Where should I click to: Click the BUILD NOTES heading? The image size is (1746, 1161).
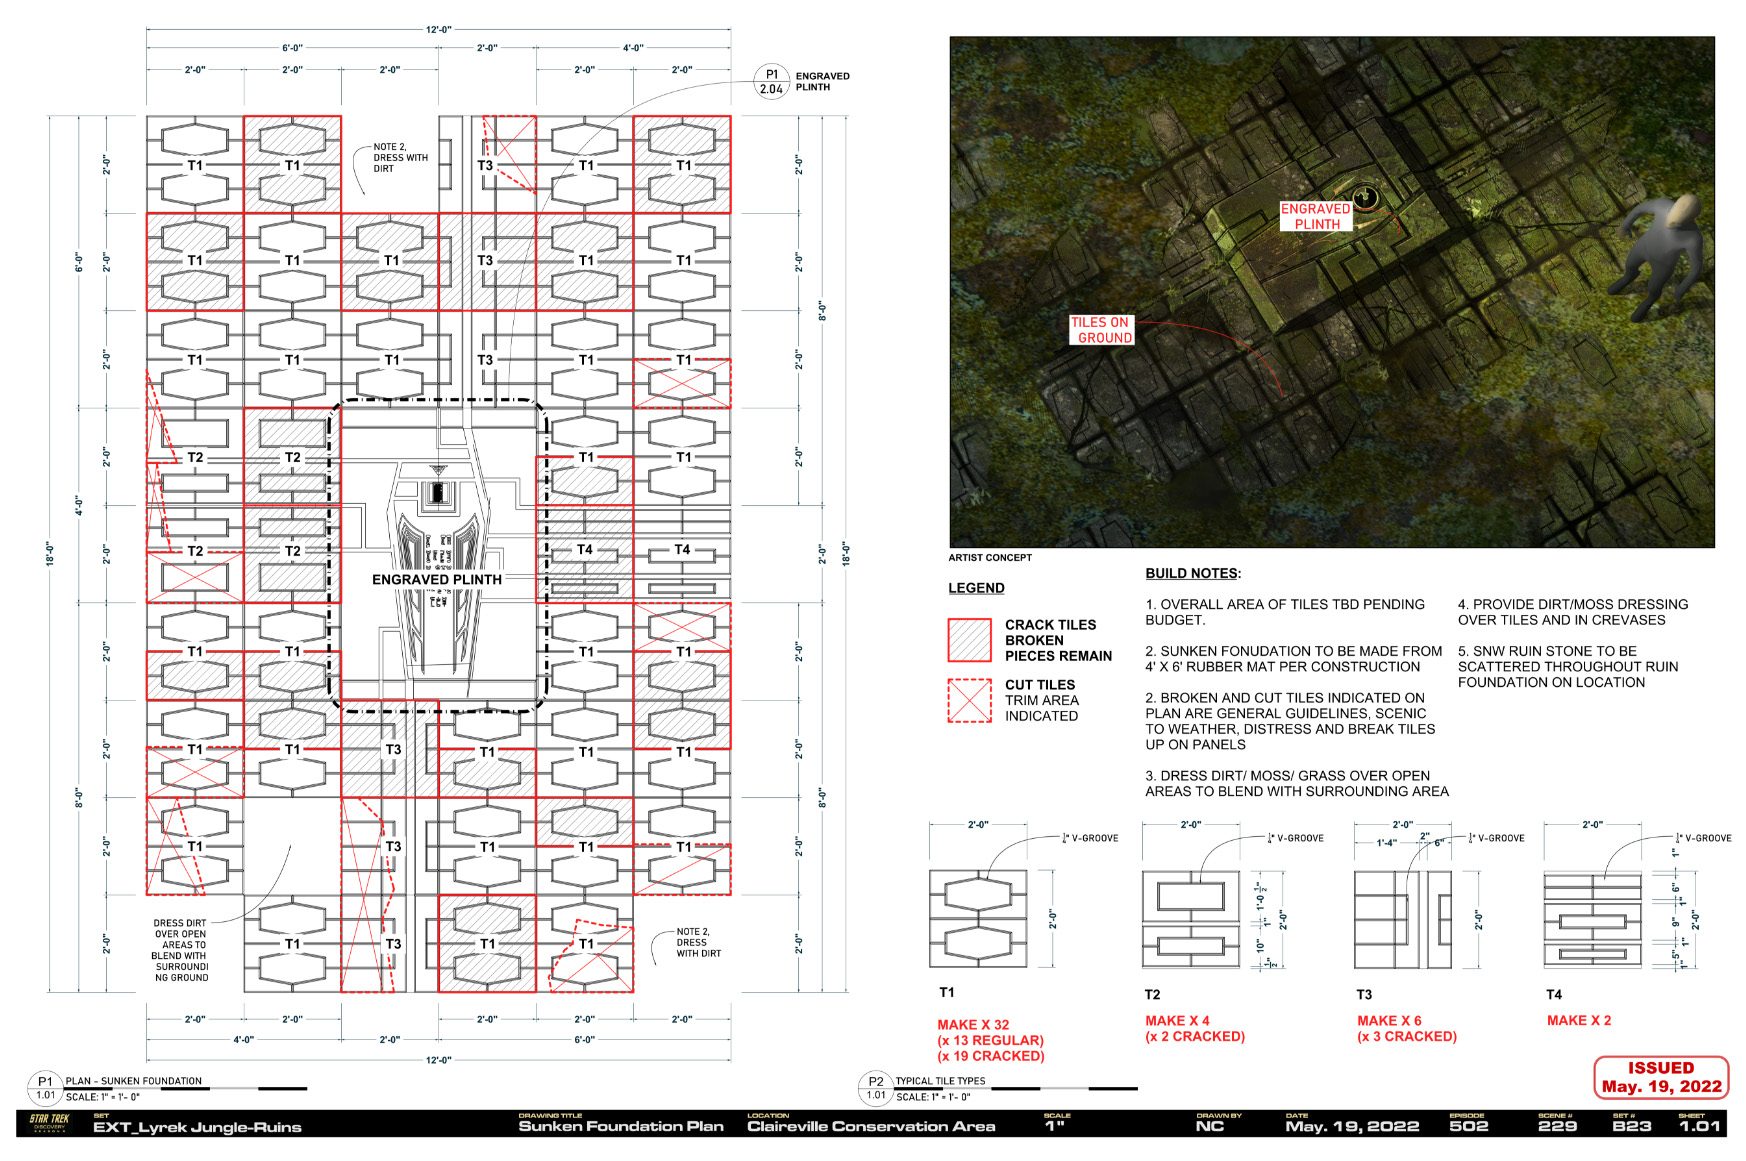[1192, 574]
